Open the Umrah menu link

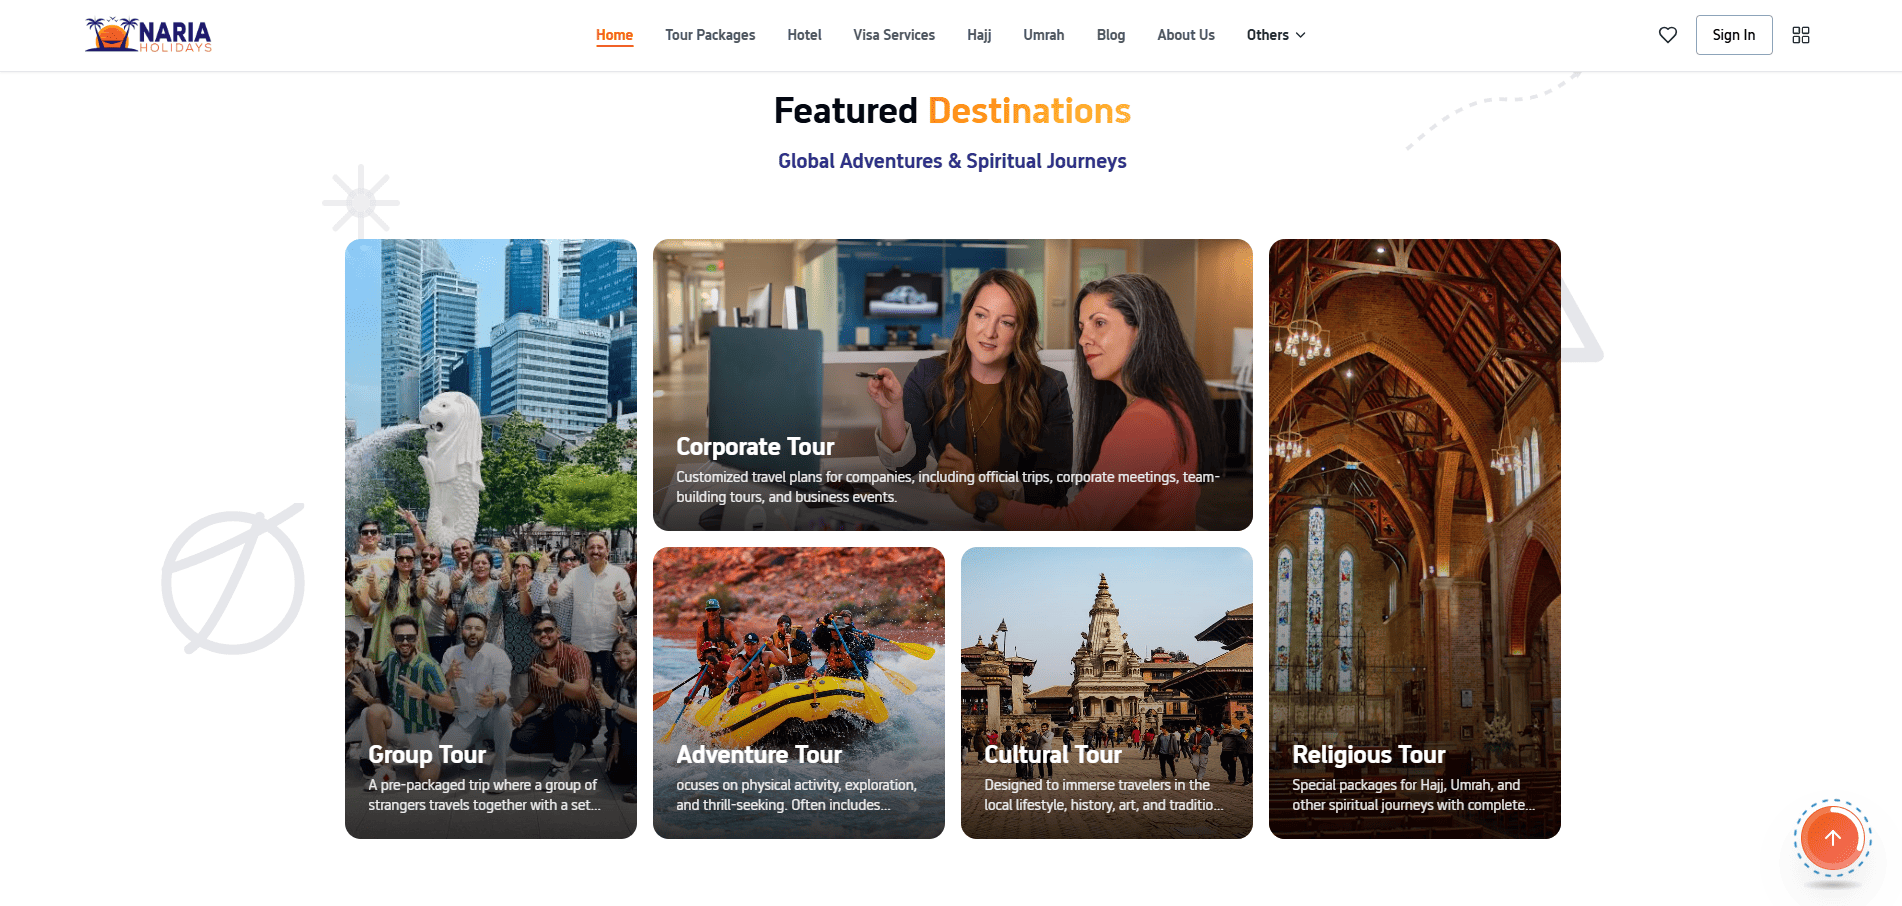pyautogui.click(x=1044, y=35)
